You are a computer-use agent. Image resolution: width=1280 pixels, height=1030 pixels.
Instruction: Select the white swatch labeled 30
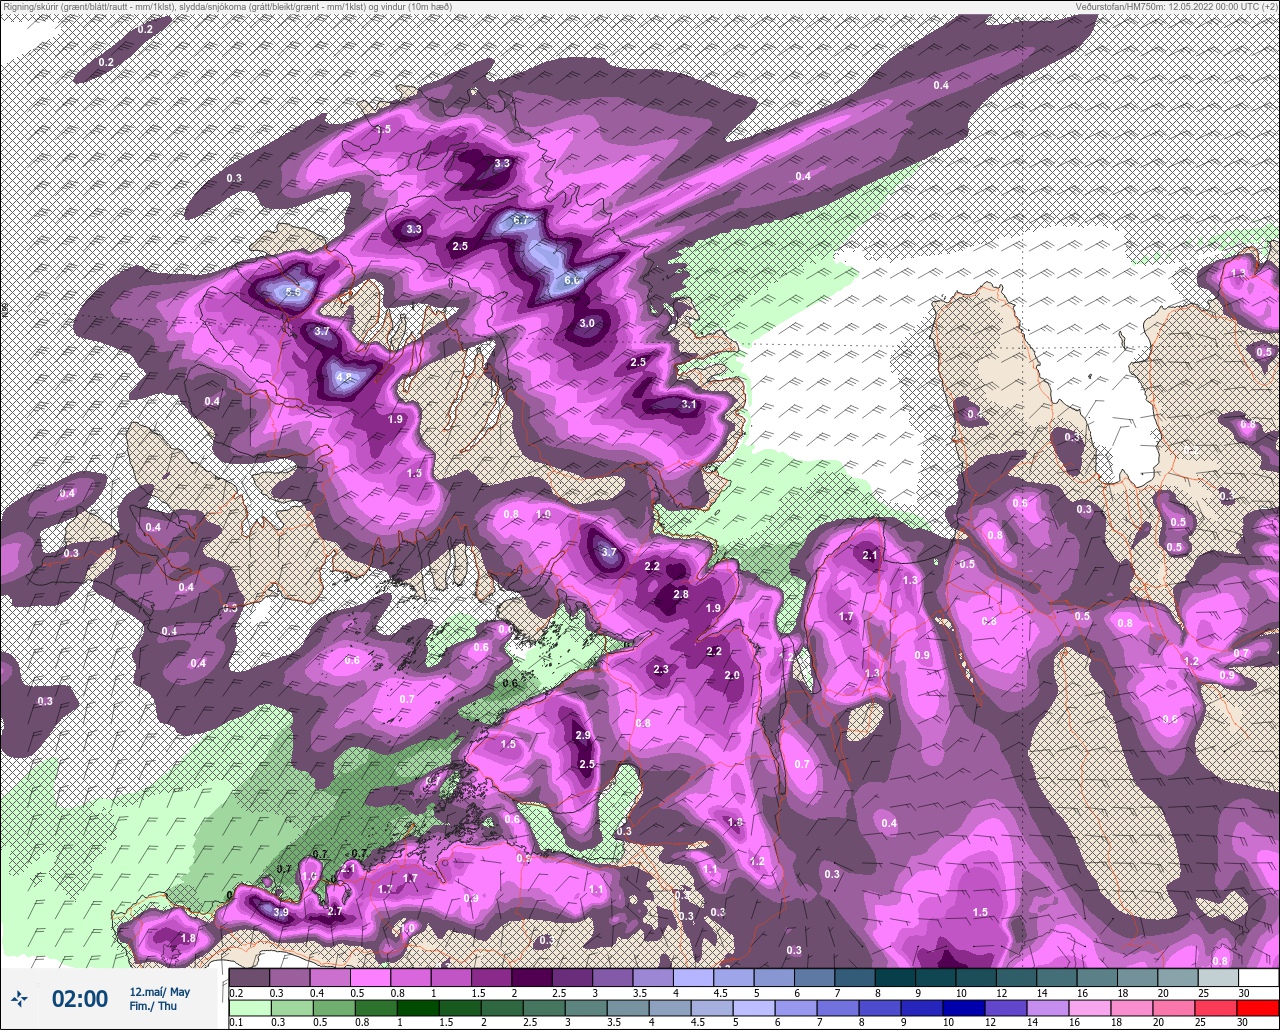(1258, 977)
